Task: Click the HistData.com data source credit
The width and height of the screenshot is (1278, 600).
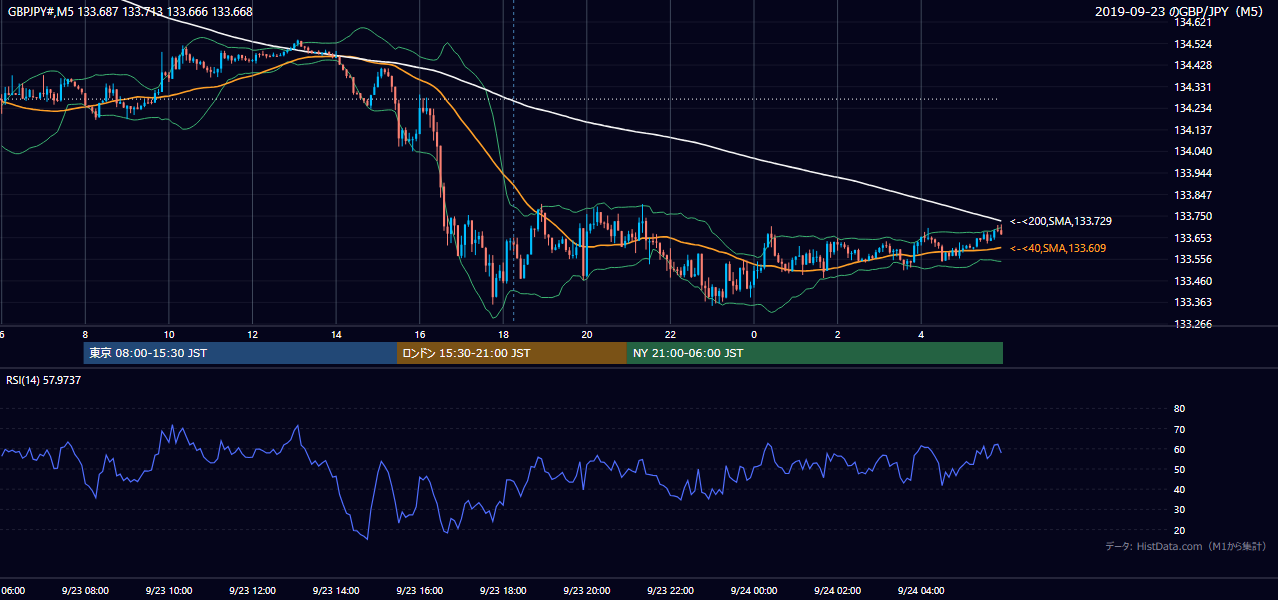Action: click(1185, 546)
